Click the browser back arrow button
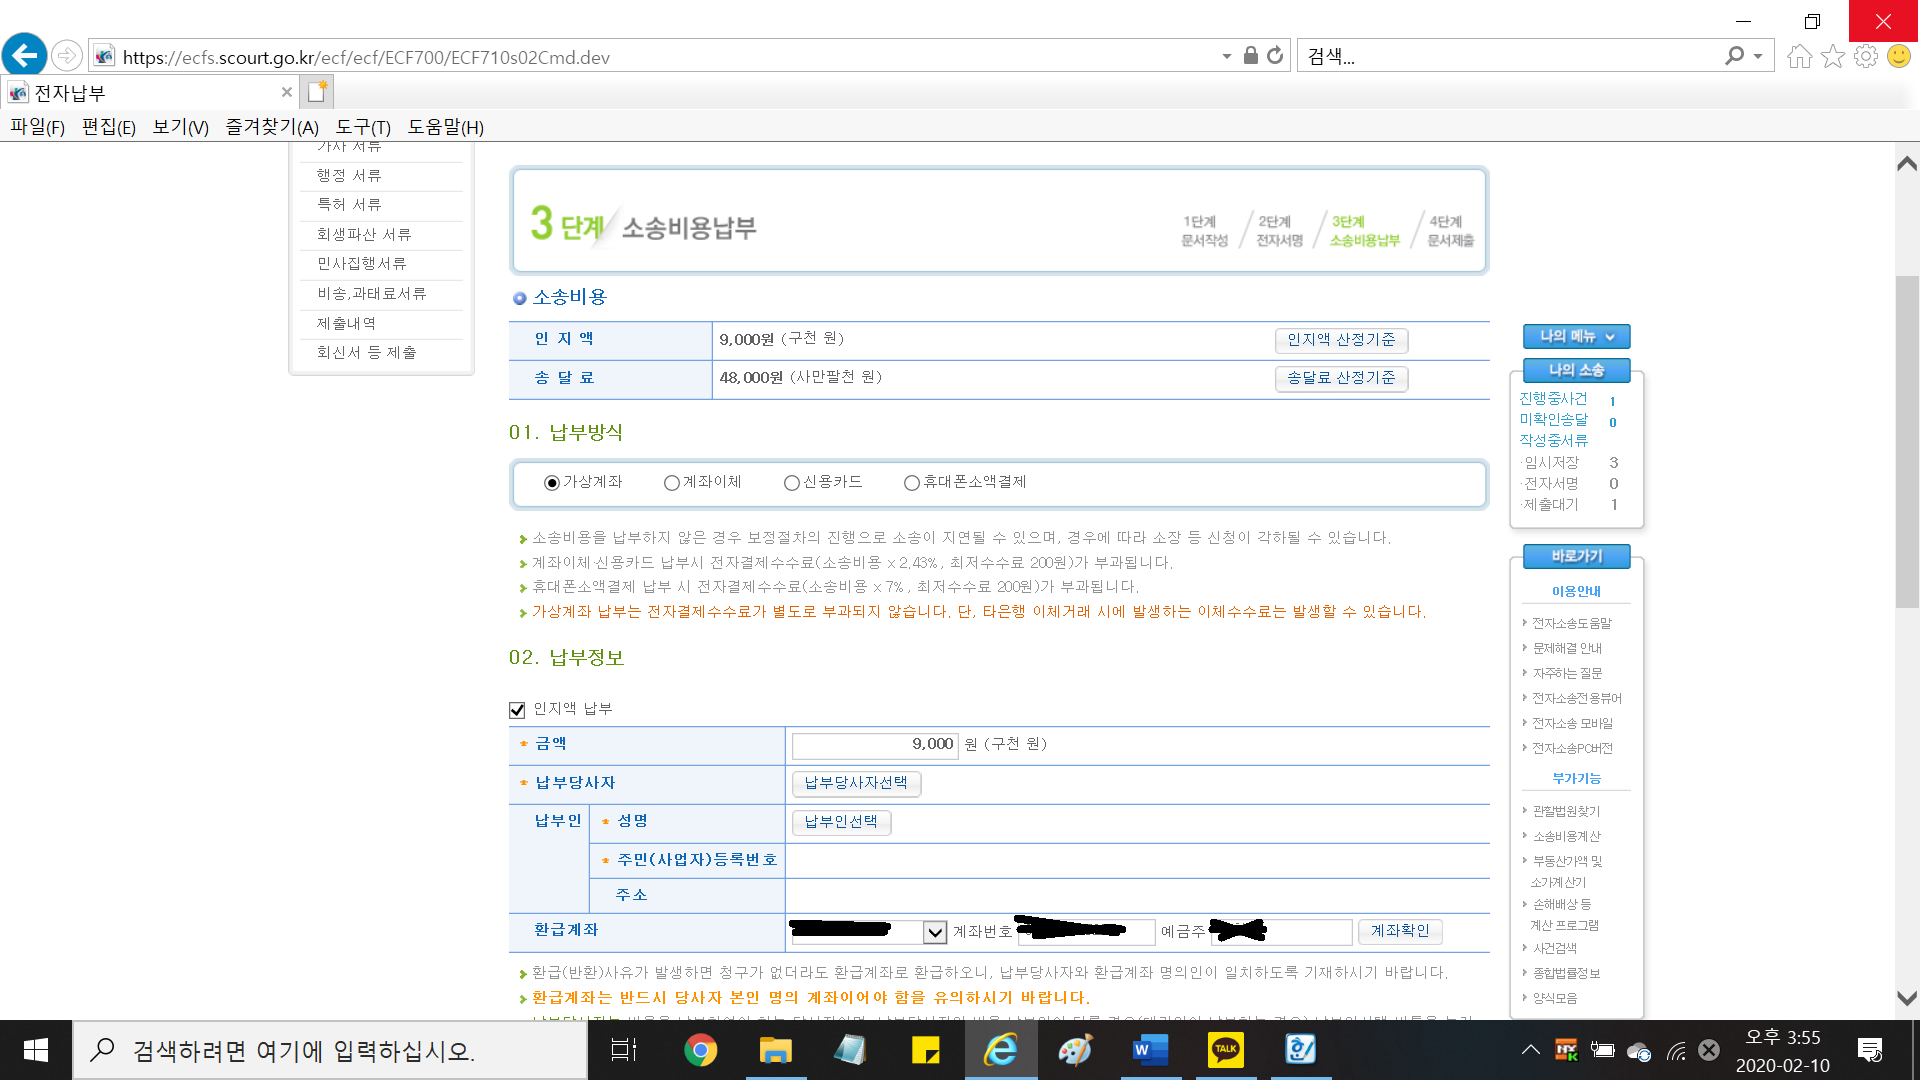The height and width of the screenshot is (1080, 1920). click(25, 55)
